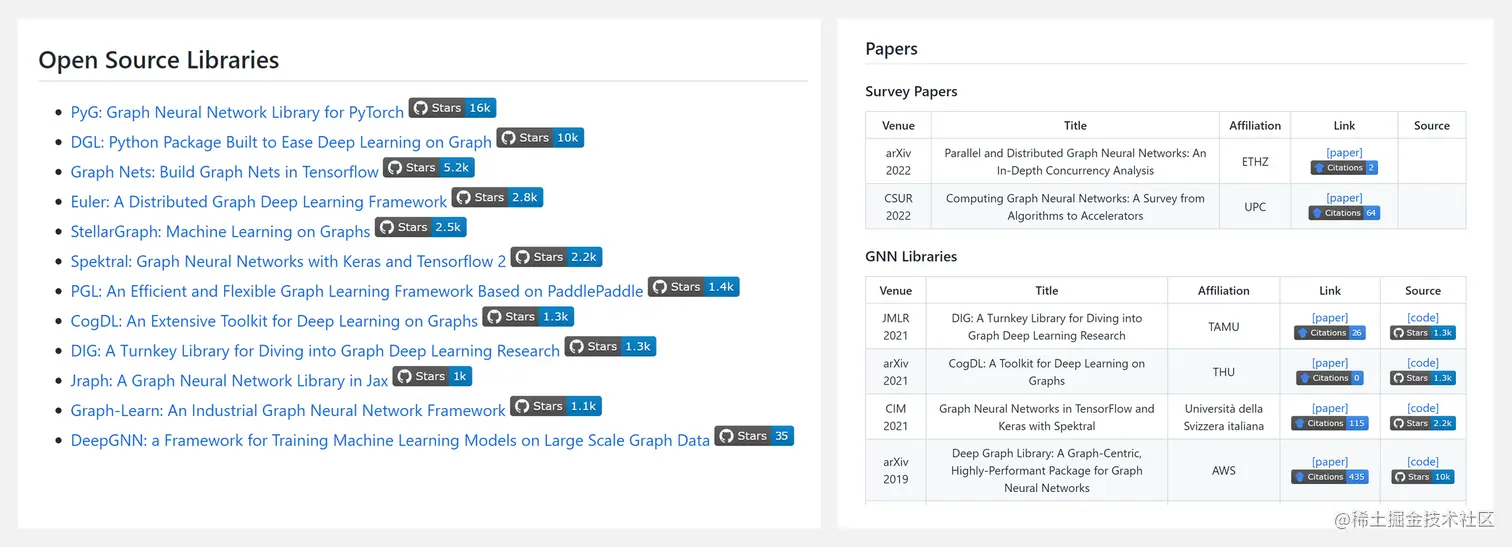This screenshot has height=547, width=1512.
Task: Click the Citations 26 badge in TAMU row
Action: pyautogui.click(x=1330, y=333)
